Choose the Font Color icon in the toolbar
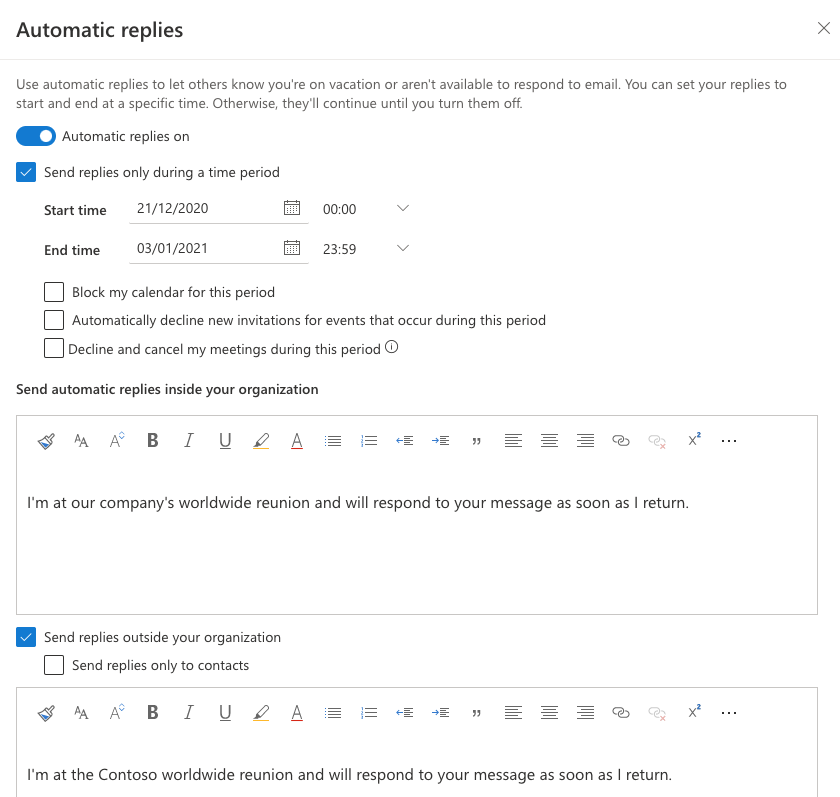 click(297, 440)
